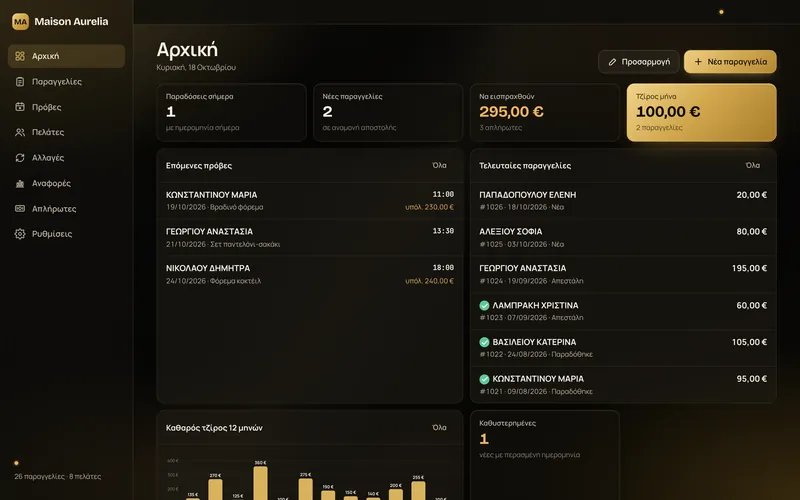Viewport: 800px width, 500px height.
Task: Click plus icon on Νέα παραγγελία
Action: point(698,62)
